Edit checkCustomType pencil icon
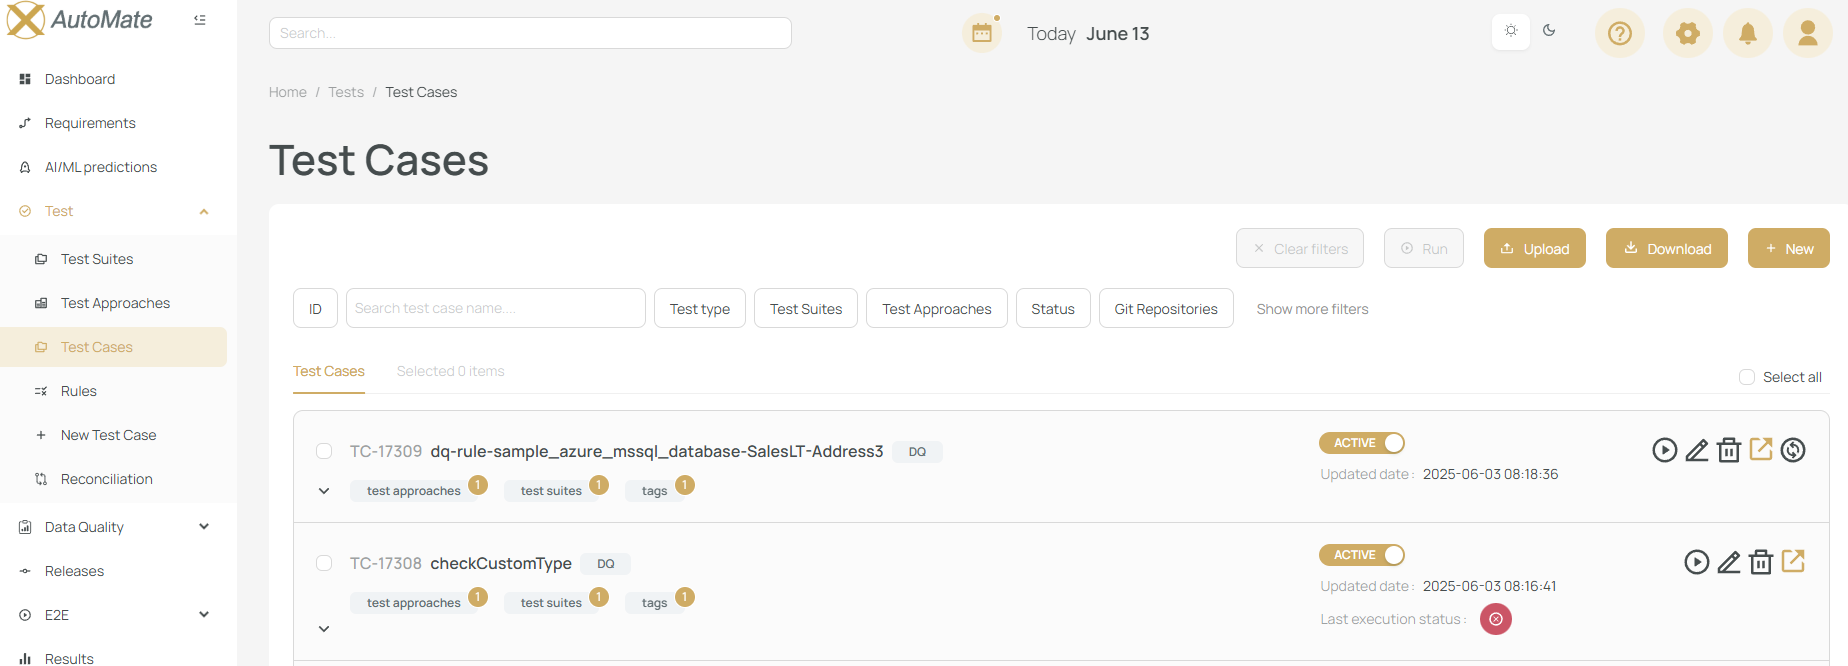The height and width of the screenshot is (666, 1848). tap(1729, 562)
